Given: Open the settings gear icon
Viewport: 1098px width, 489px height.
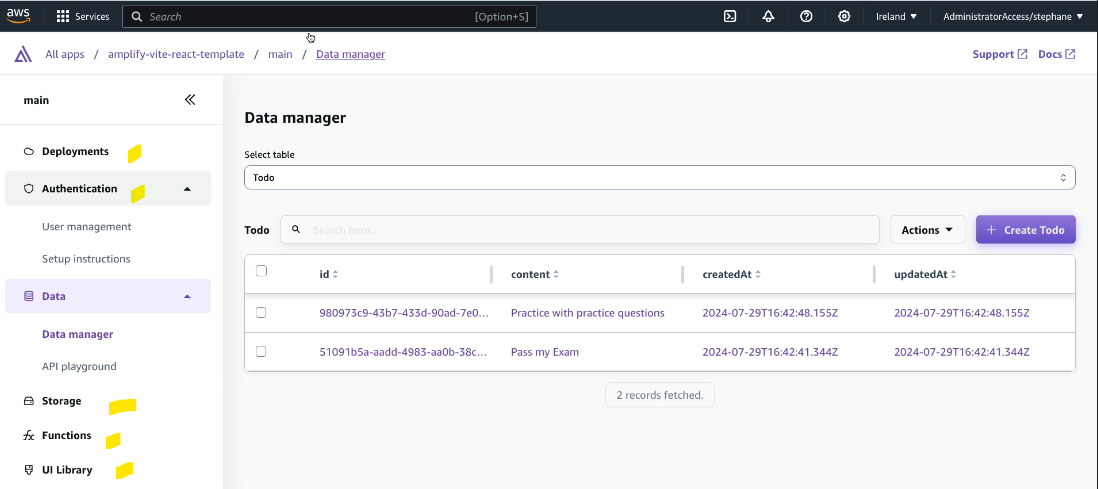Looking at the screenshot, I should [x=844, y=16].
